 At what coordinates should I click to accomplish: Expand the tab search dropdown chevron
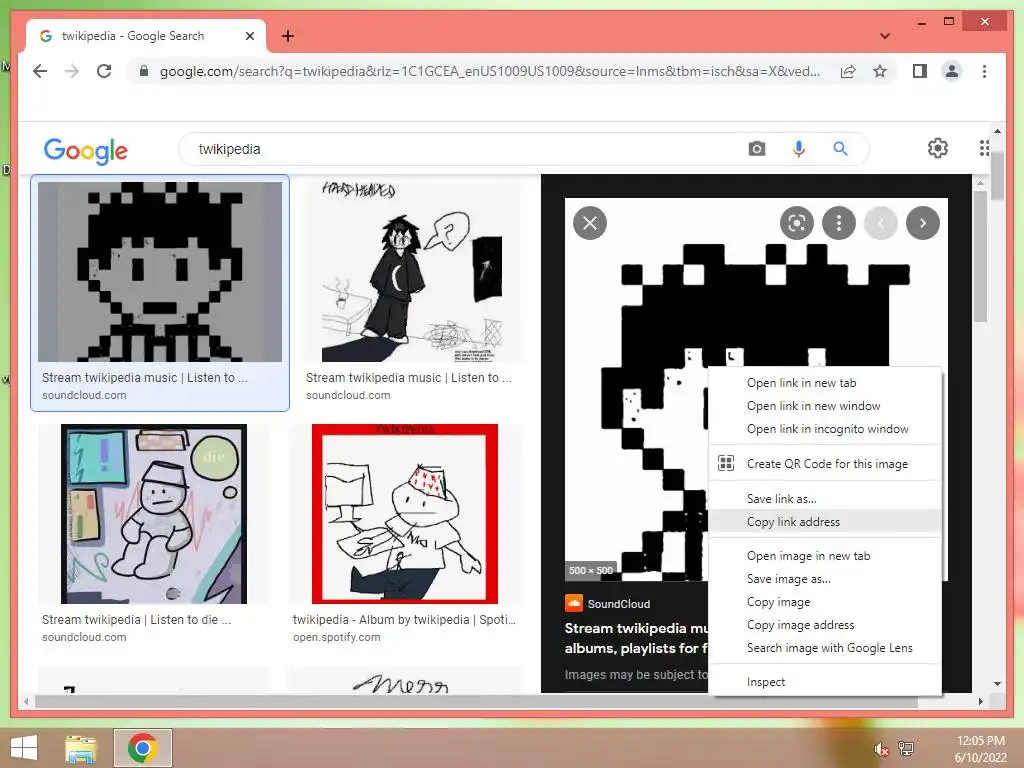pyautogui.click(x=885, y=36)
